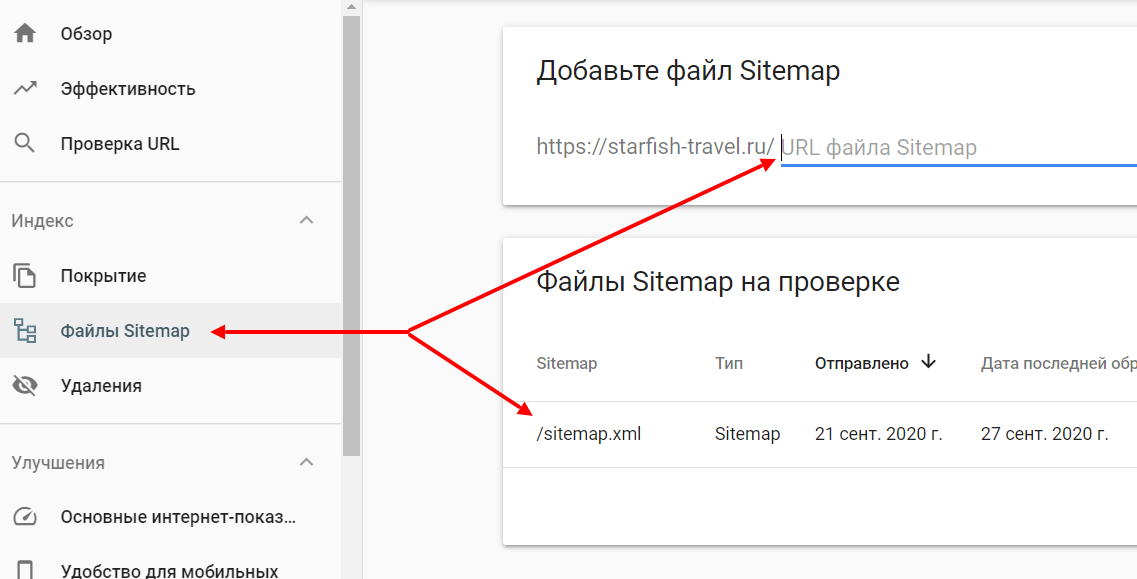This screenshot has width=1137, height=579.
Task: Select the Тип column header
Action: tap(728, 363)
